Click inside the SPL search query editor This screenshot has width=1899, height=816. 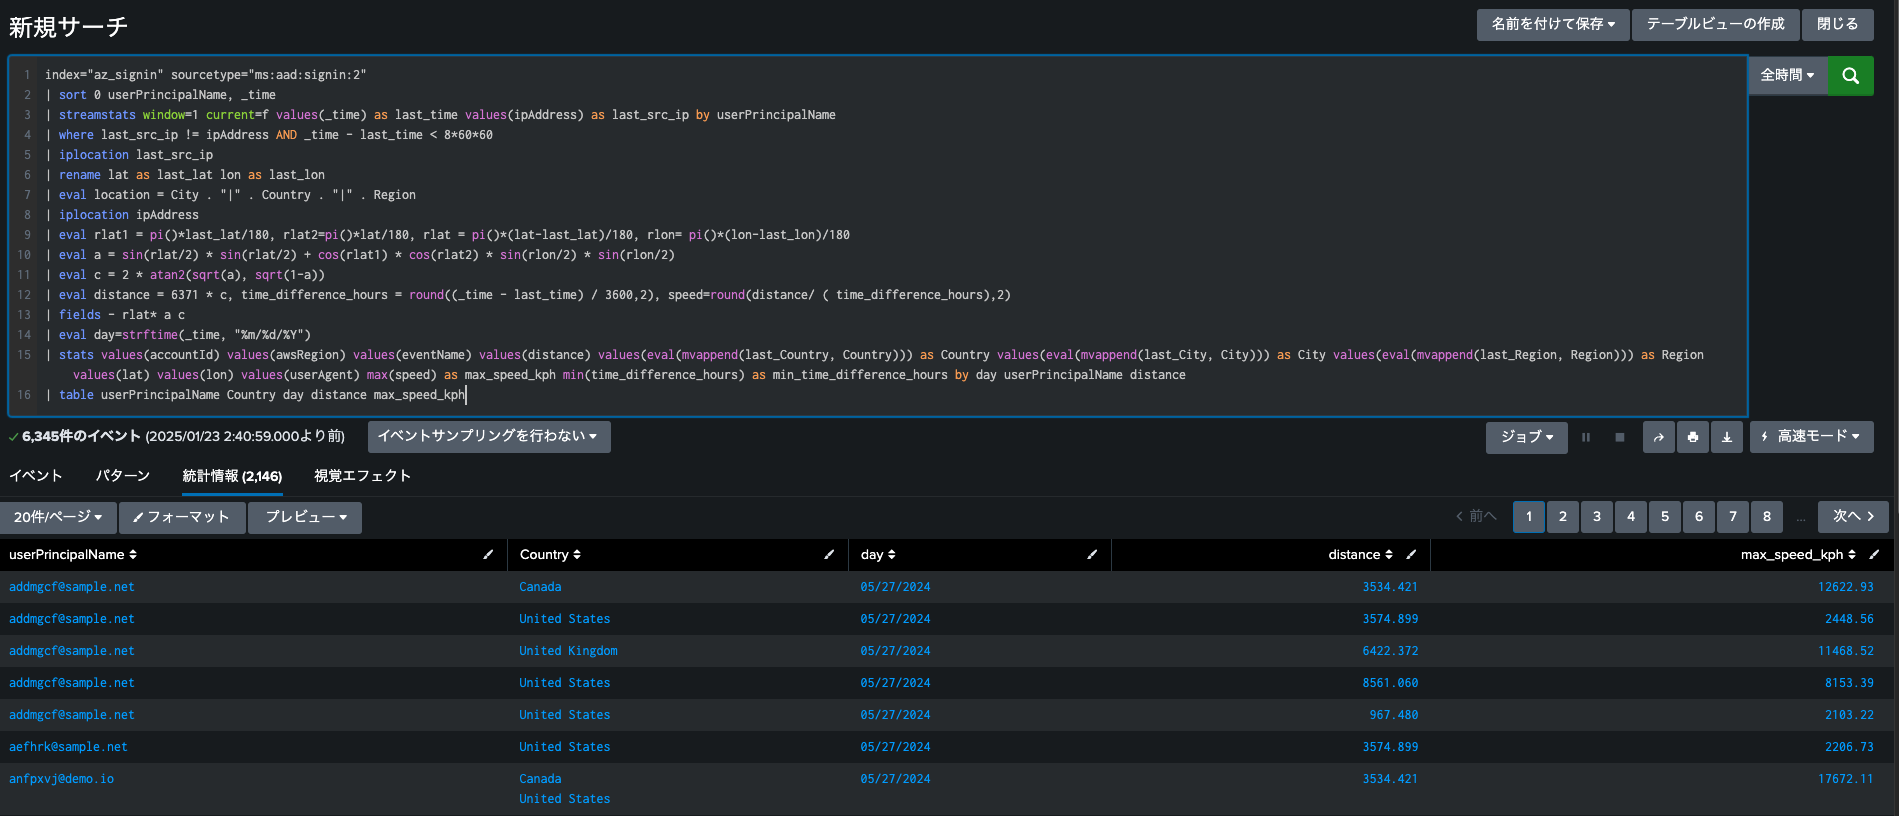878,235
